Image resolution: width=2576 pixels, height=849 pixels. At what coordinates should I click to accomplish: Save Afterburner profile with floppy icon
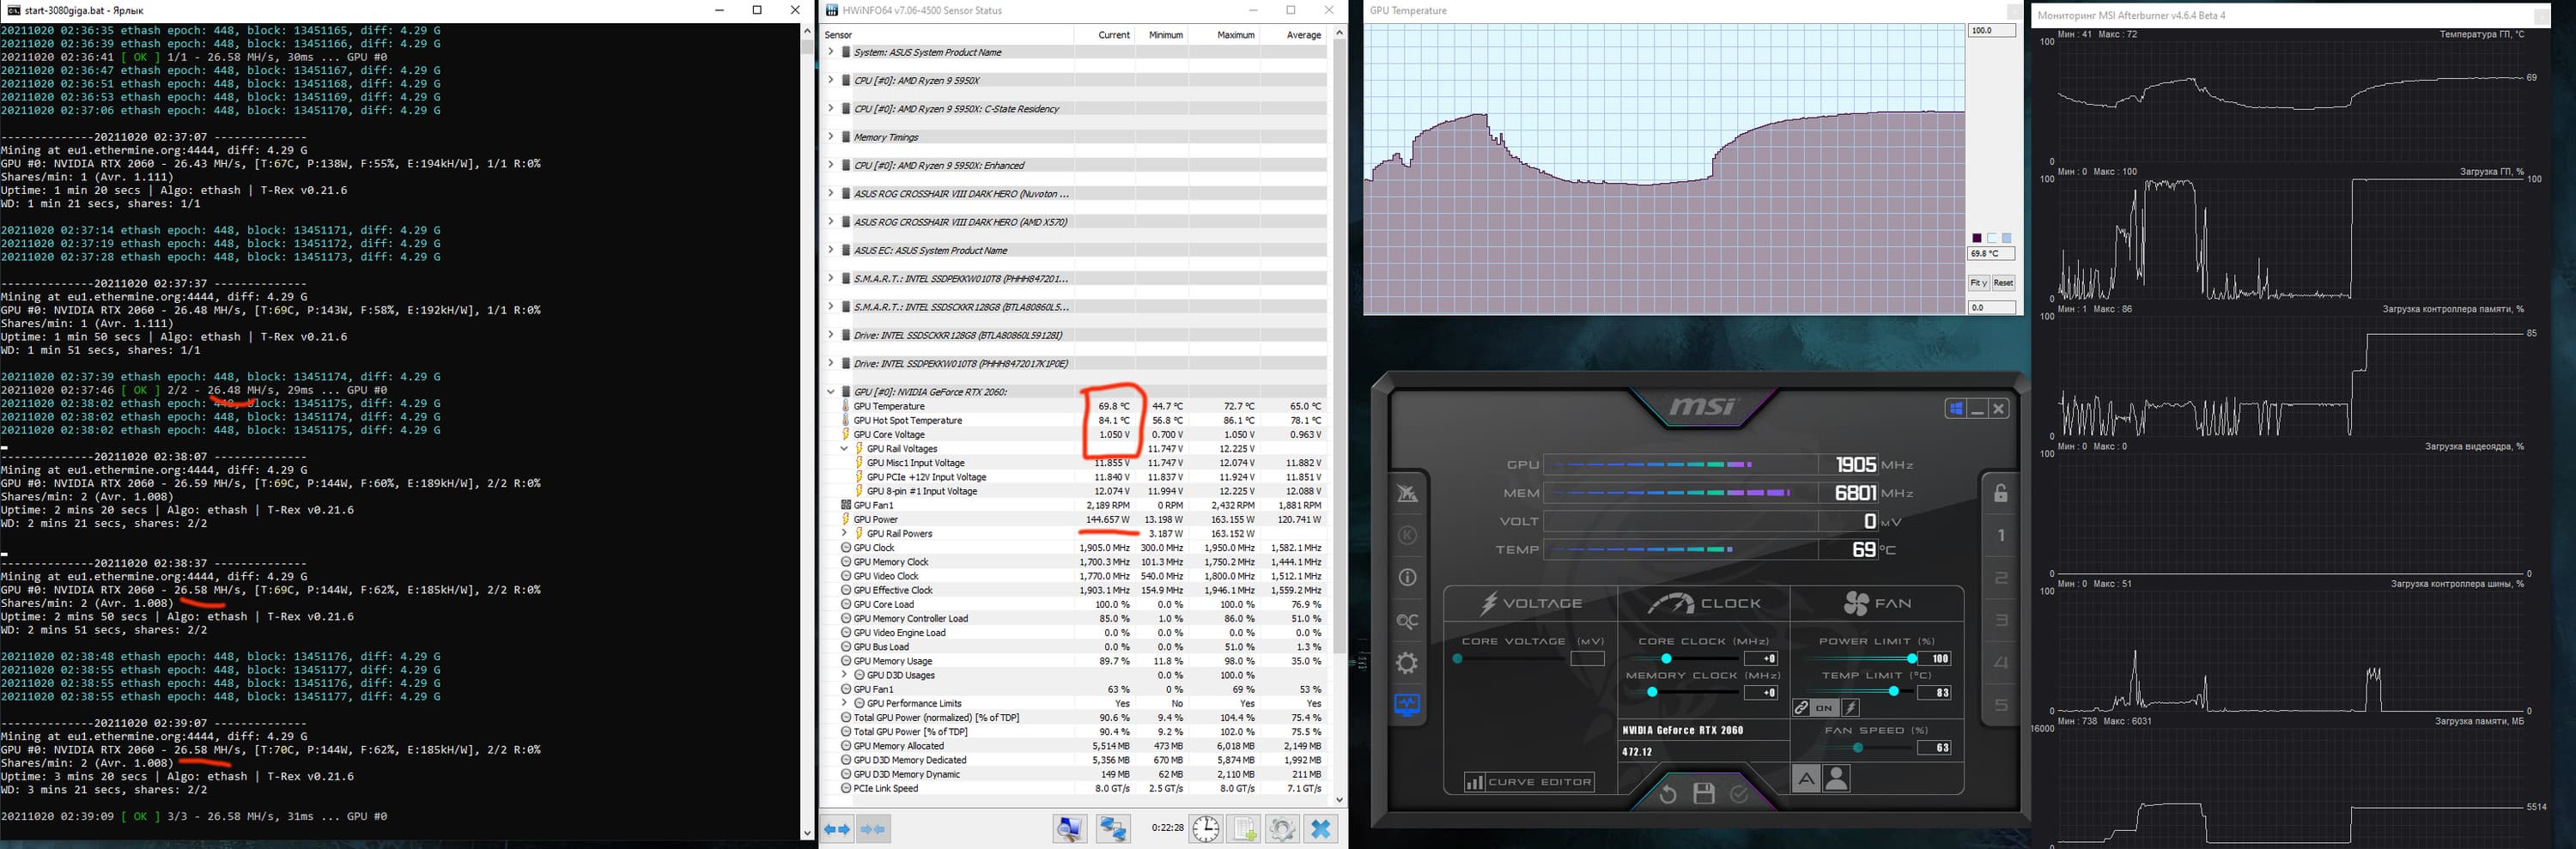(x=1704, y=794)
